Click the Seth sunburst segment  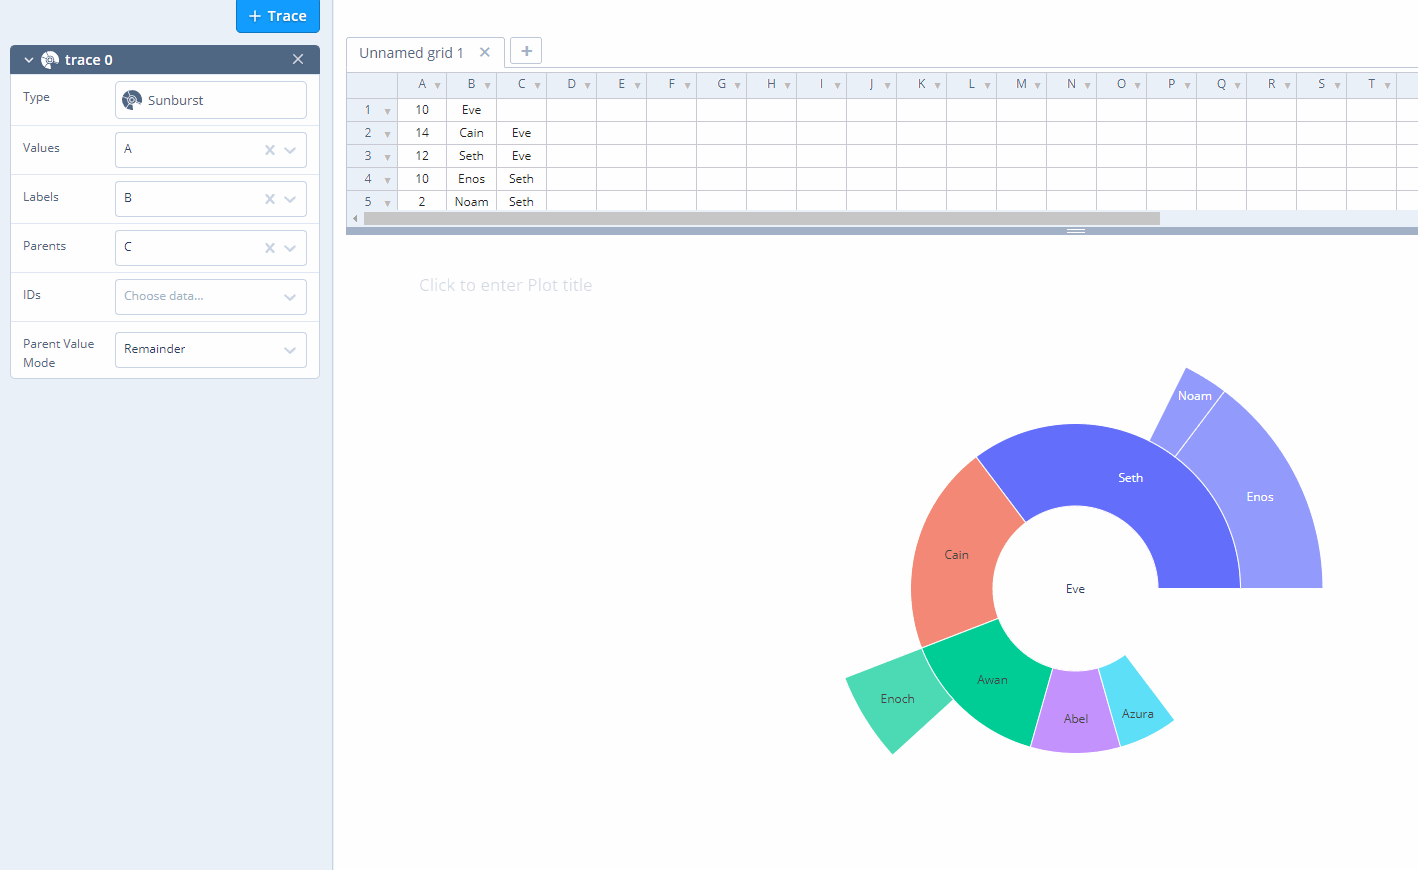(x=1130, y=477)
